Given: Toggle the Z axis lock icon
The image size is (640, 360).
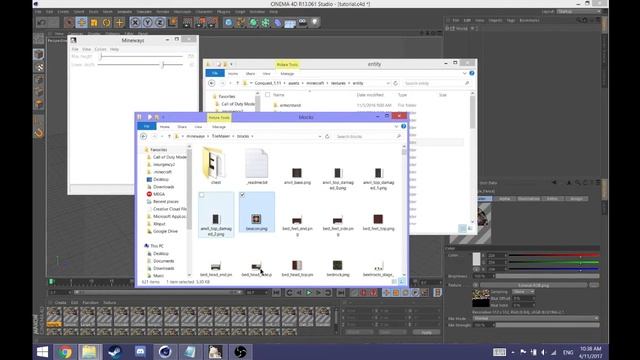Looking at the screenshot, I should (x=160, y=22).
